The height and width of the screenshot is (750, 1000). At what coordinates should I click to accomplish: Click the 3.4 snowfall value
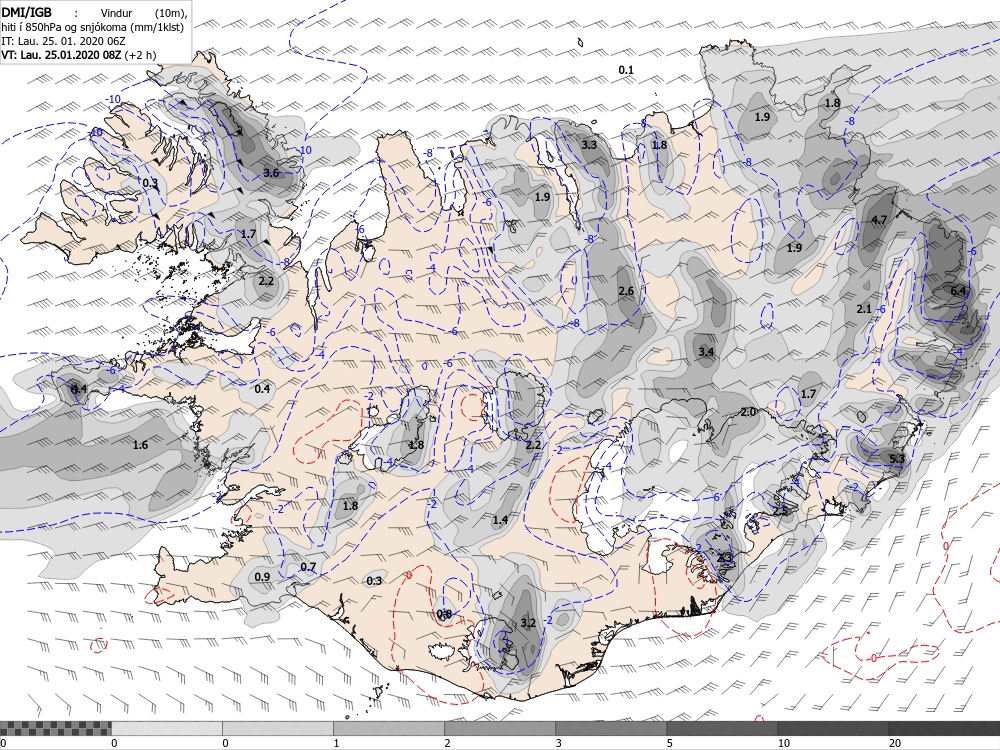coord(706,351)
